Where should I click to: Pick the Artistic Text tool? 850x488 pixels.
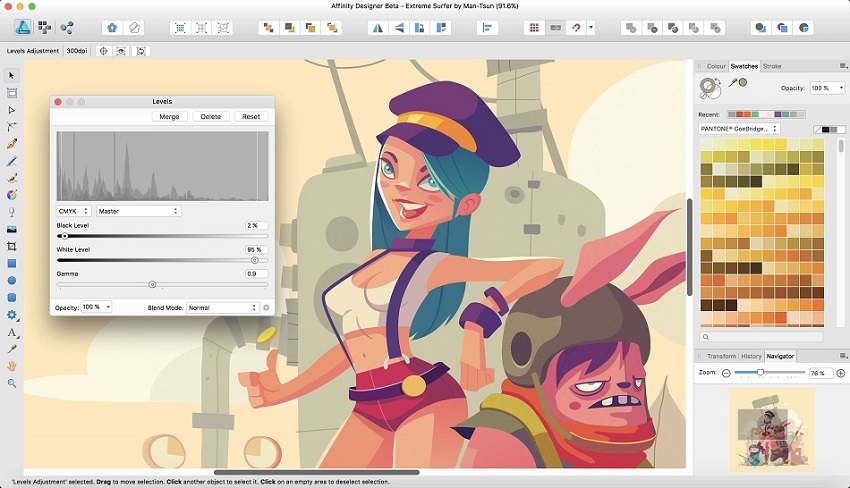12,332
